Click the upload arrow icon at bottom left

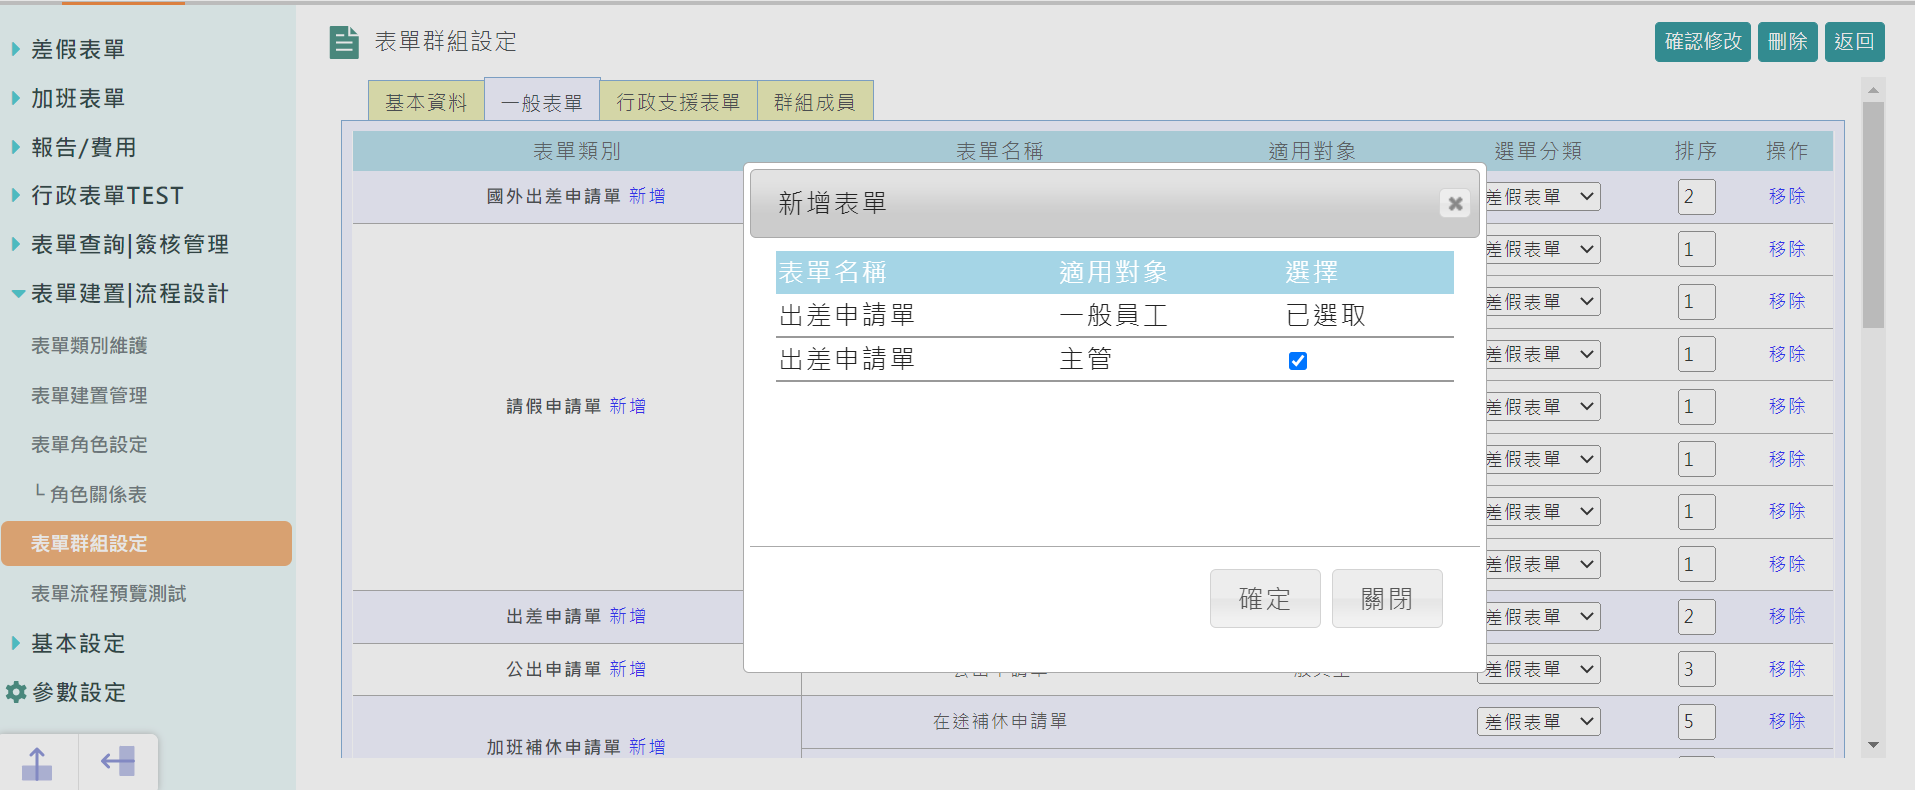(x=37, y=763)
